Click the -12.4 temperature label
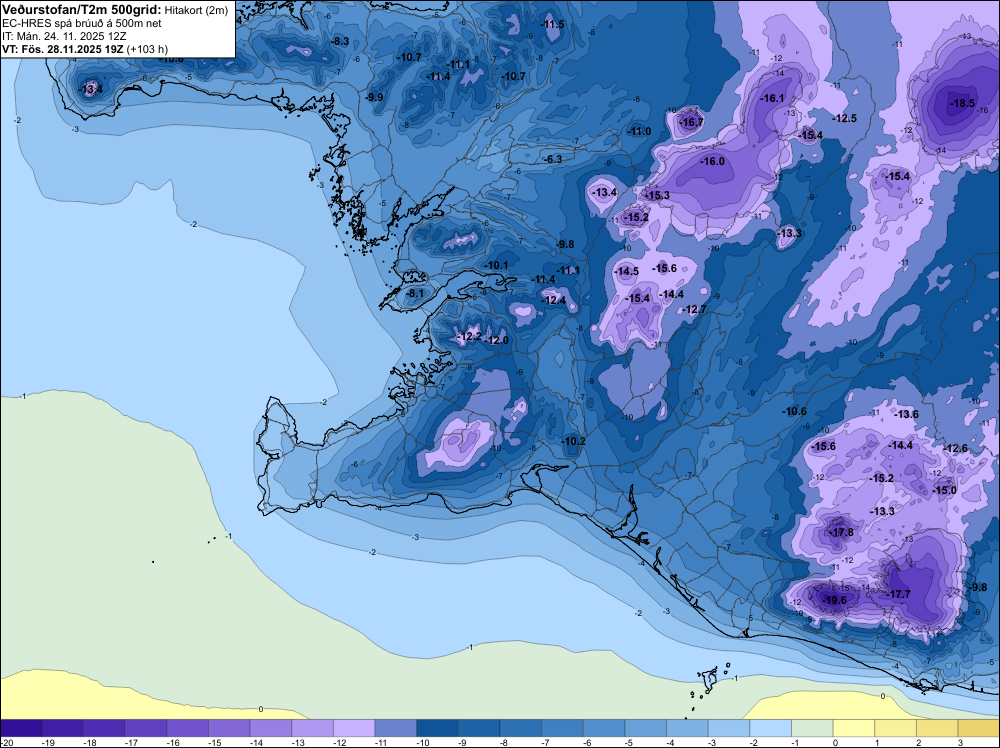The width and height of the screenshot is (1000, 748). [x=554, y=300]
